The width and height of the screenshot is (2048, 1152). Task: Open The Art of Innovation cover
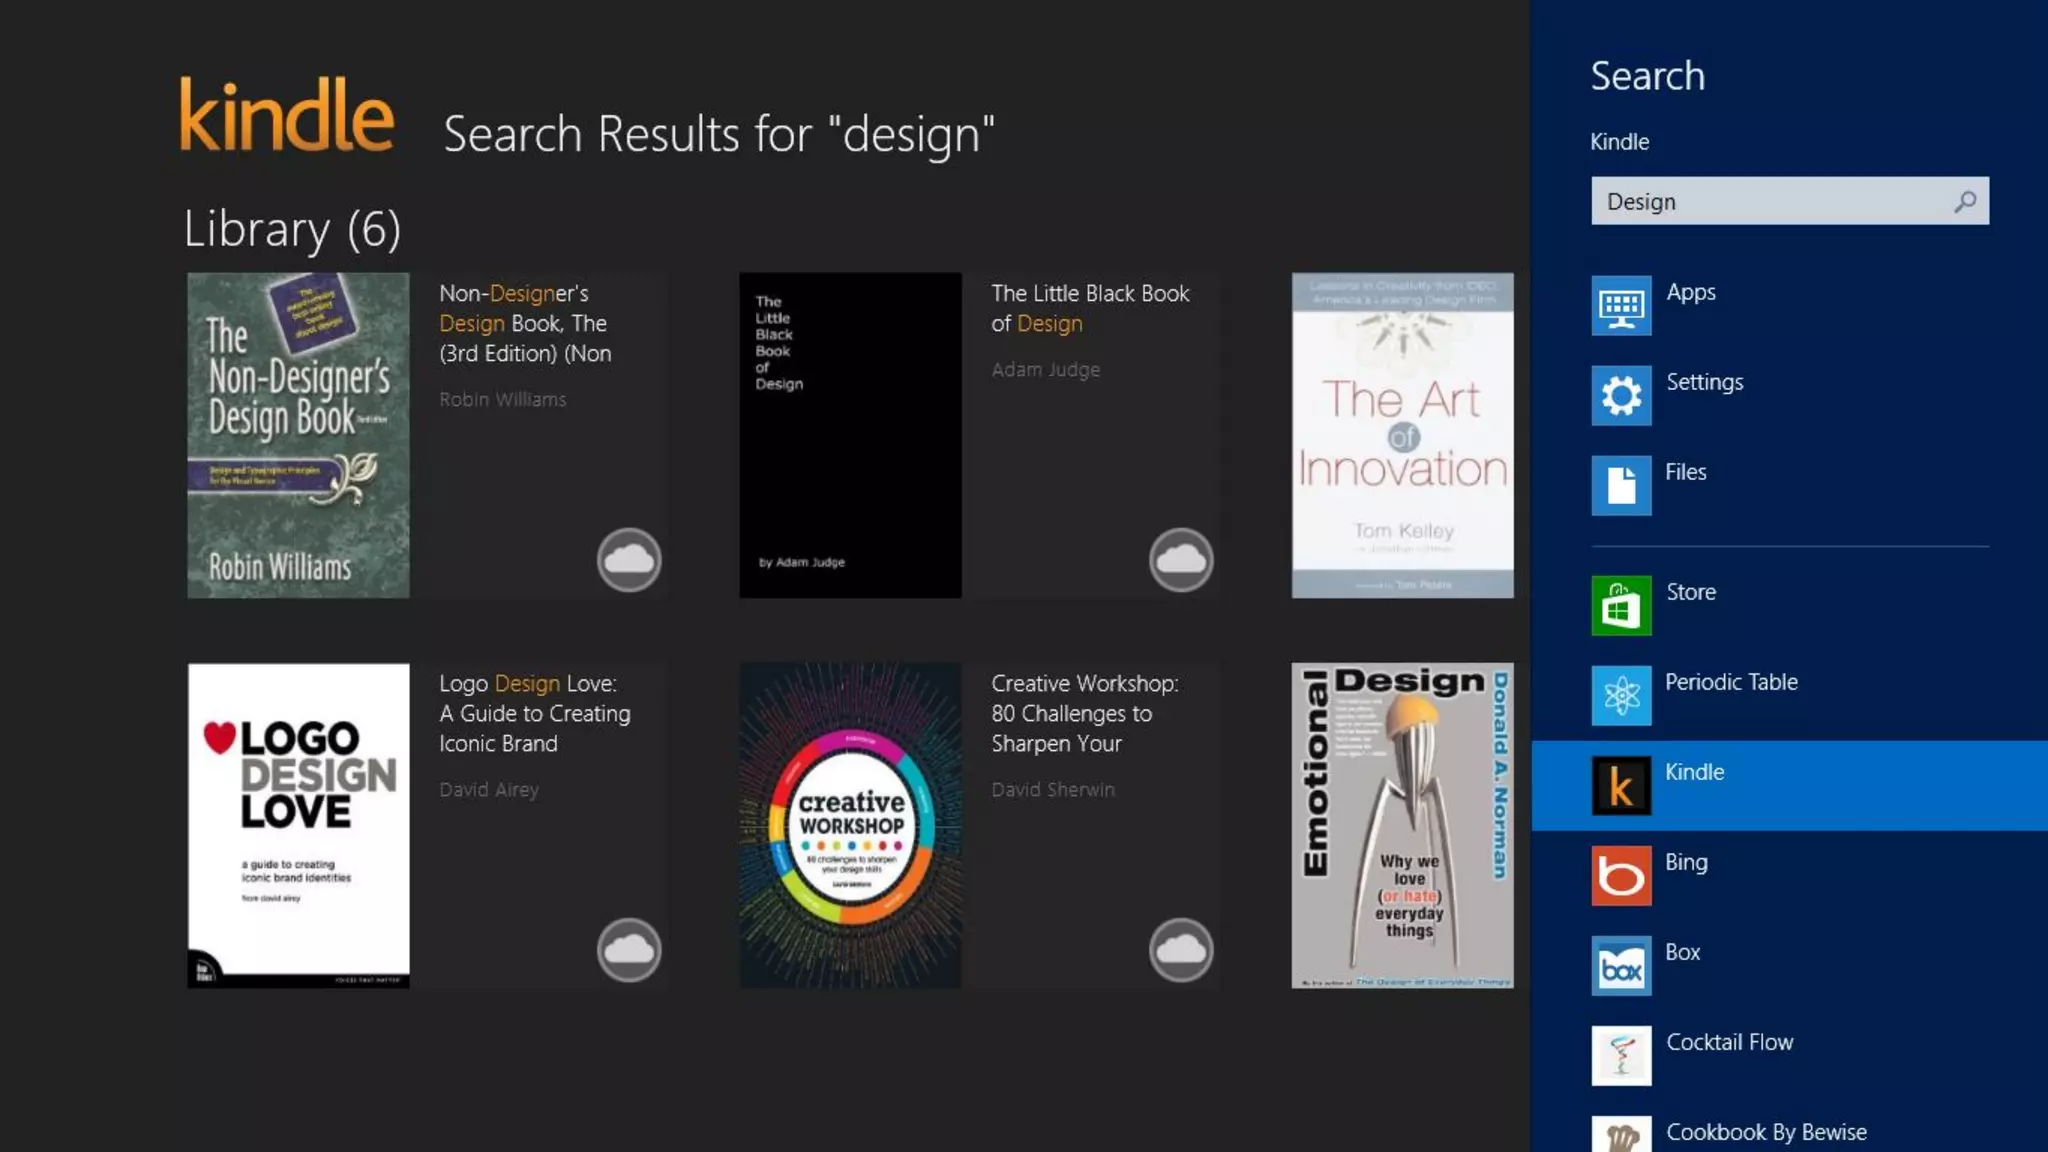click(1402, 436)
